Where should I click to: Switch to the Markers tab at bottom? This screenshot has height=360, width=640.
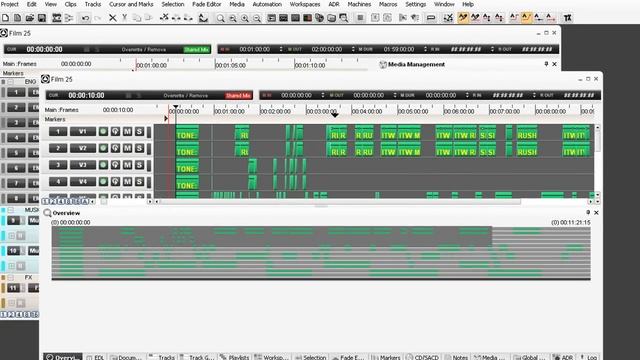tap(386, 357)
